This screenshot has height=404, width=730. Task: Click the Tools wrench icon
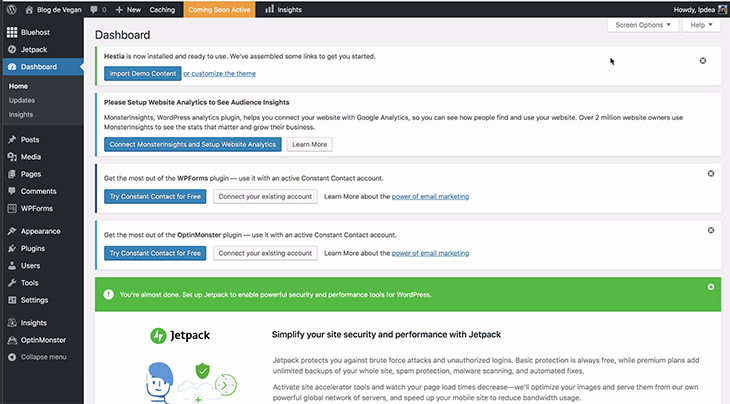[x=12, y=283]
